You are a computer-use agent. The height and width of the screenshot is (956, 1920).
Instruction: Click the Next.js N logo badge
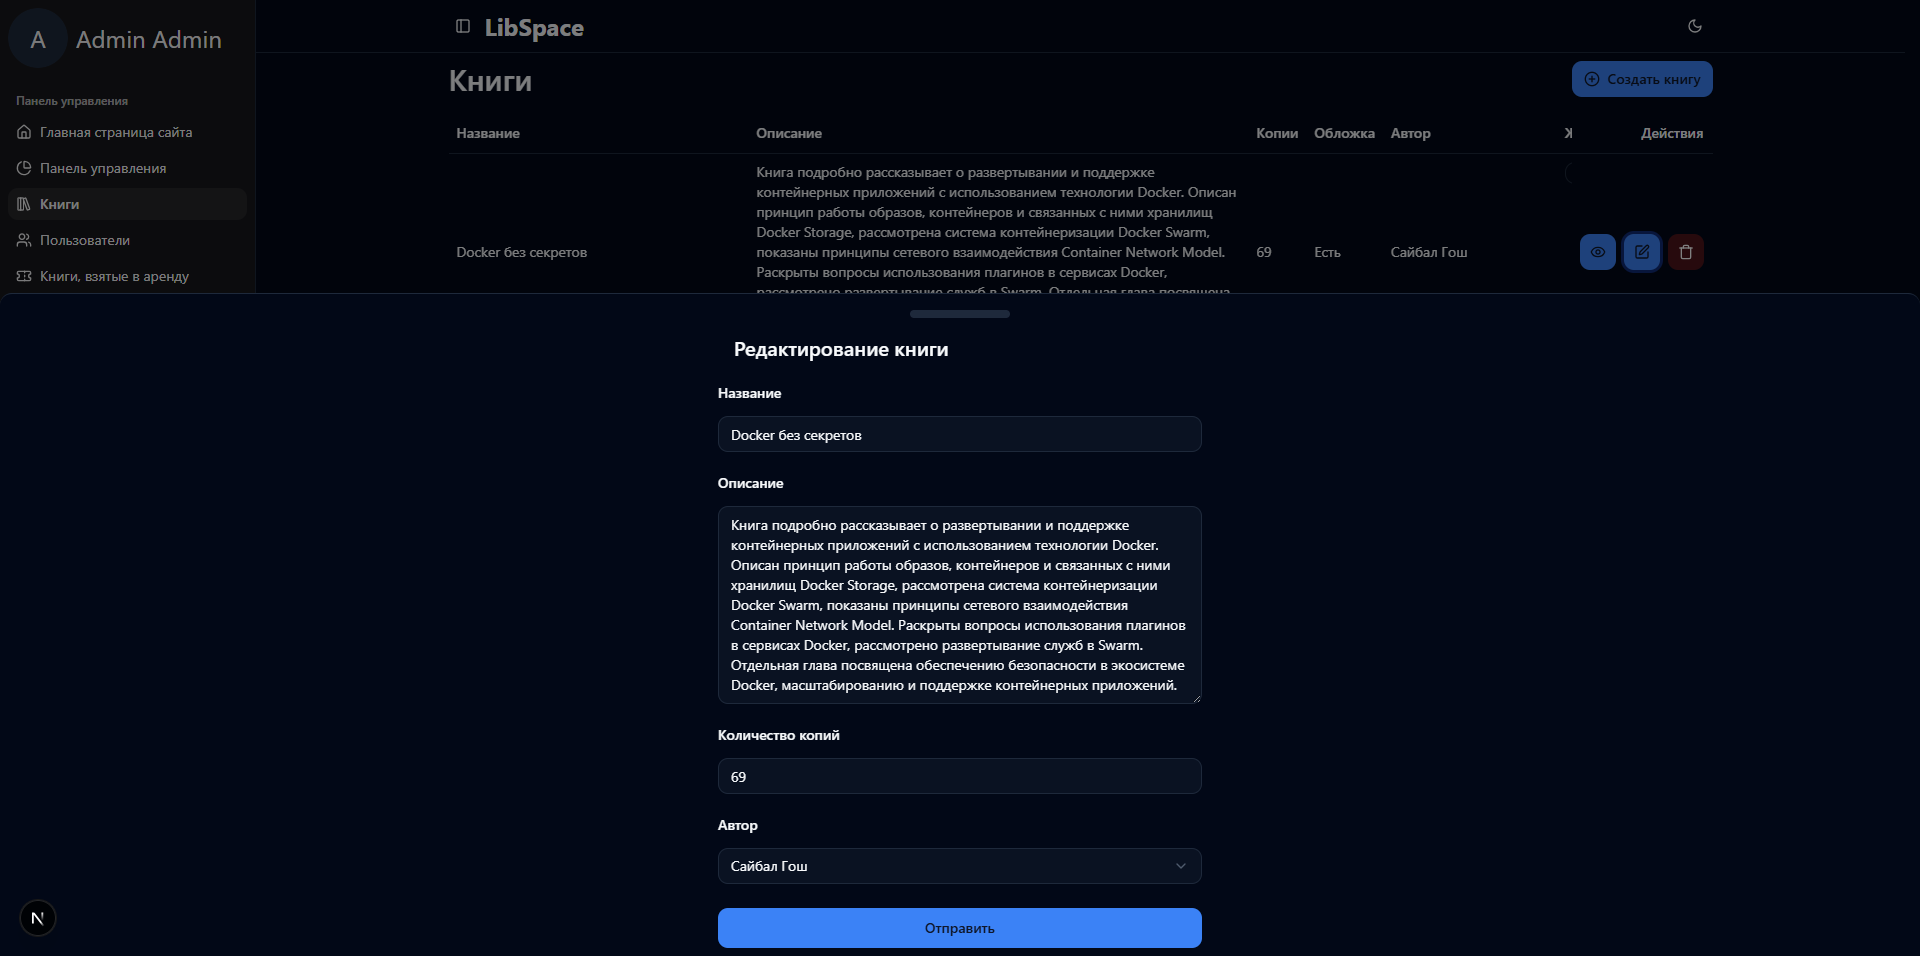coord(38,918)
